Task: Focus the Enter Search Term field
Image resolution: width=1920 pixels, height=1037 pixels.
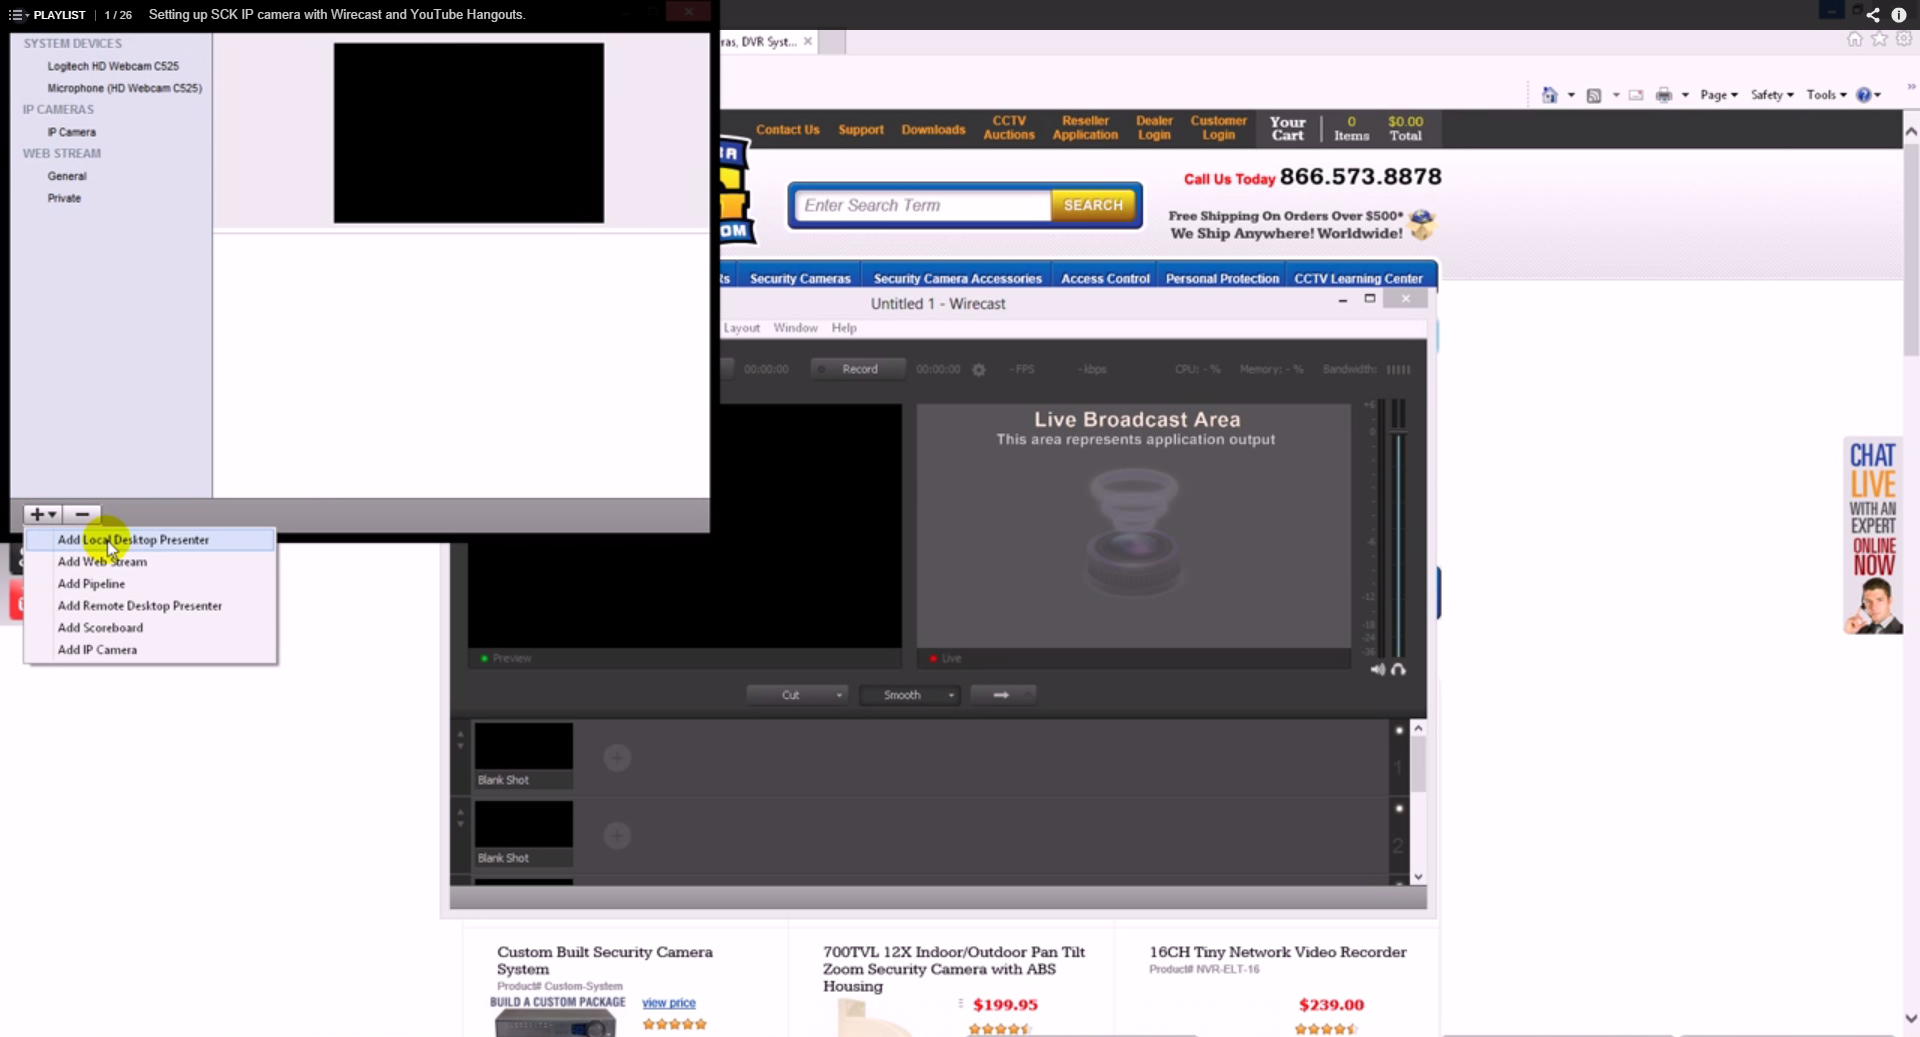Action: [923, 205]
